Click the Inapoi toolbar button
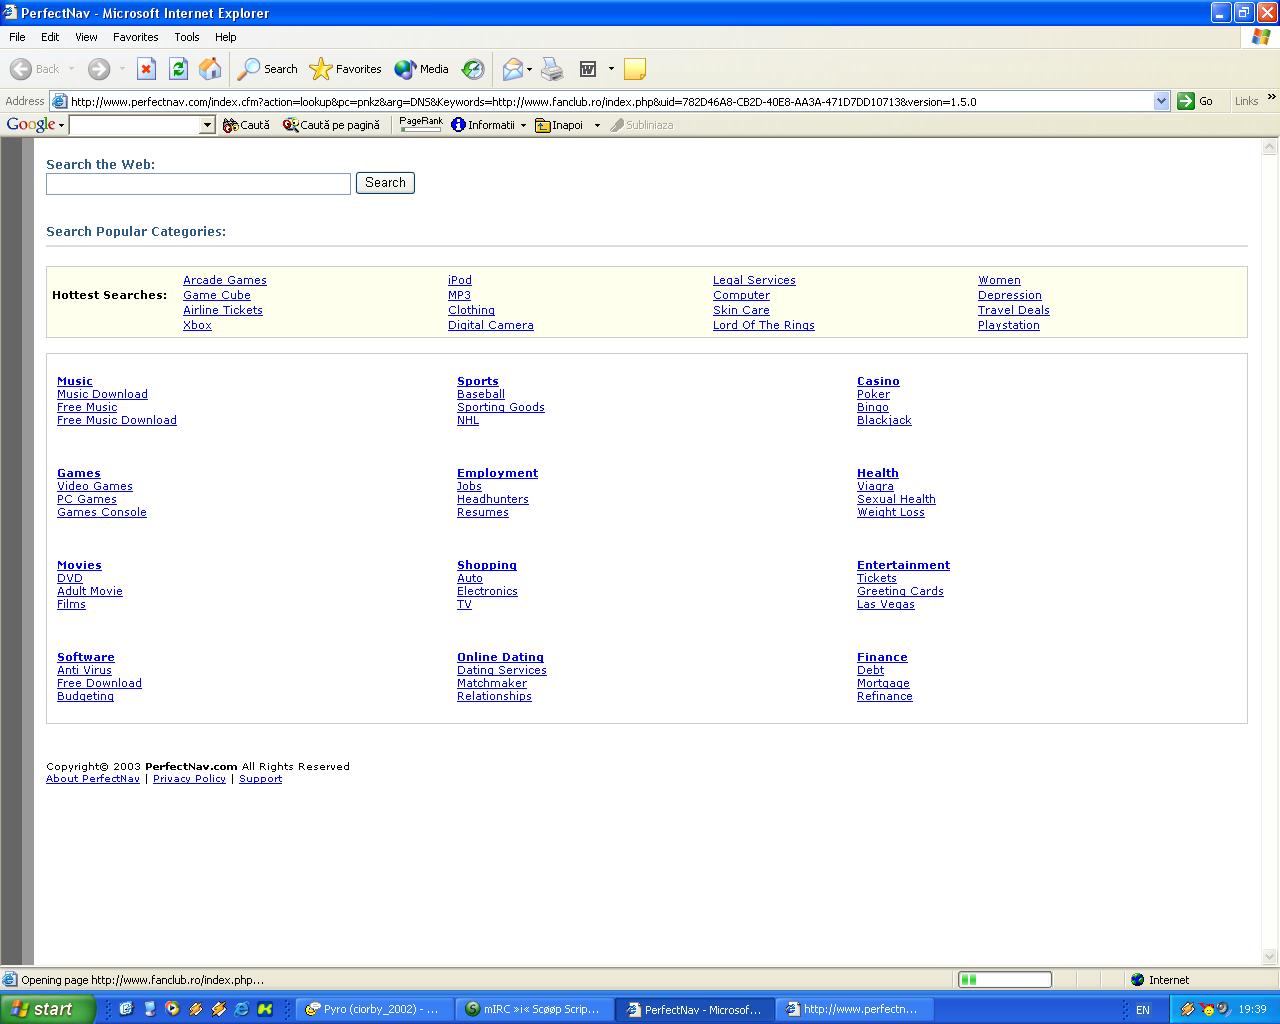Screen dimensions: 1280x1024 tap(559, 125)
